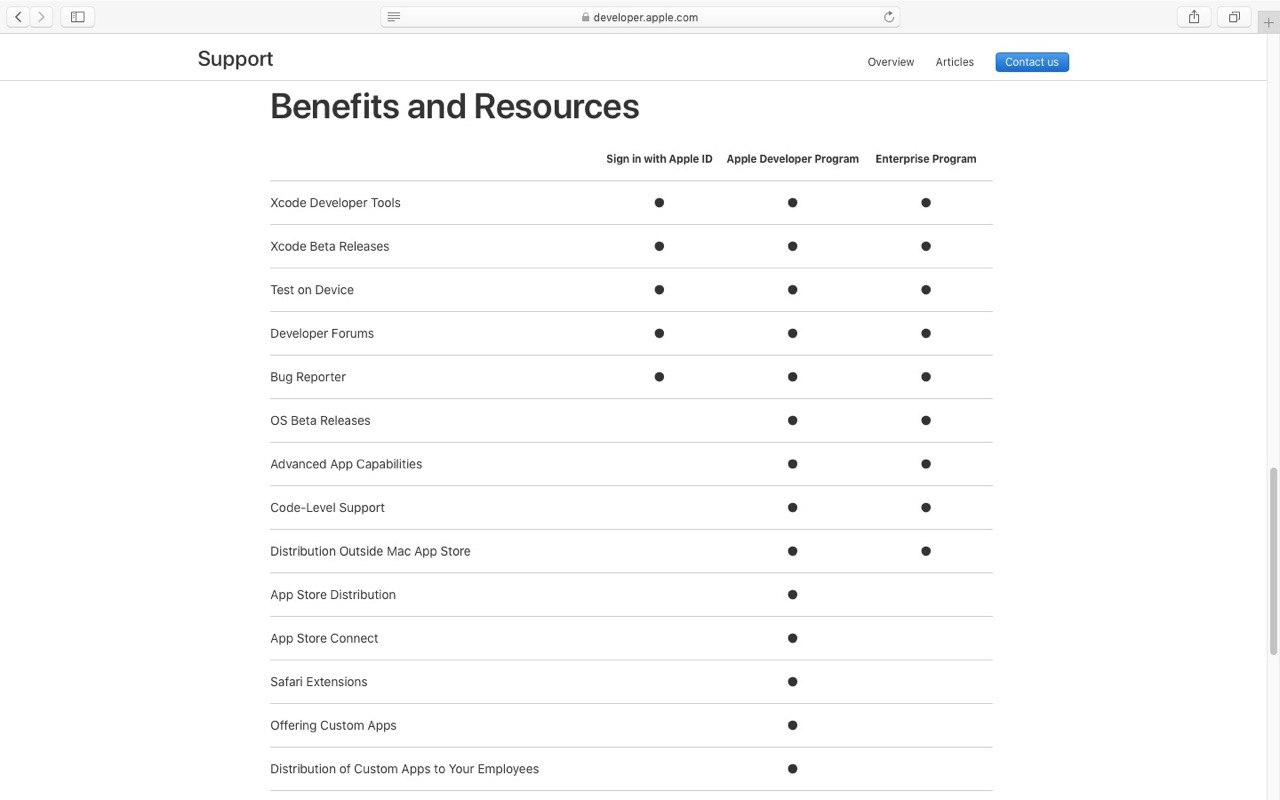Image resolution: width=1280 pixels, height=800 pixels.
Task: Click the Xcode Beta Releases row label
Action: [329, 246]
